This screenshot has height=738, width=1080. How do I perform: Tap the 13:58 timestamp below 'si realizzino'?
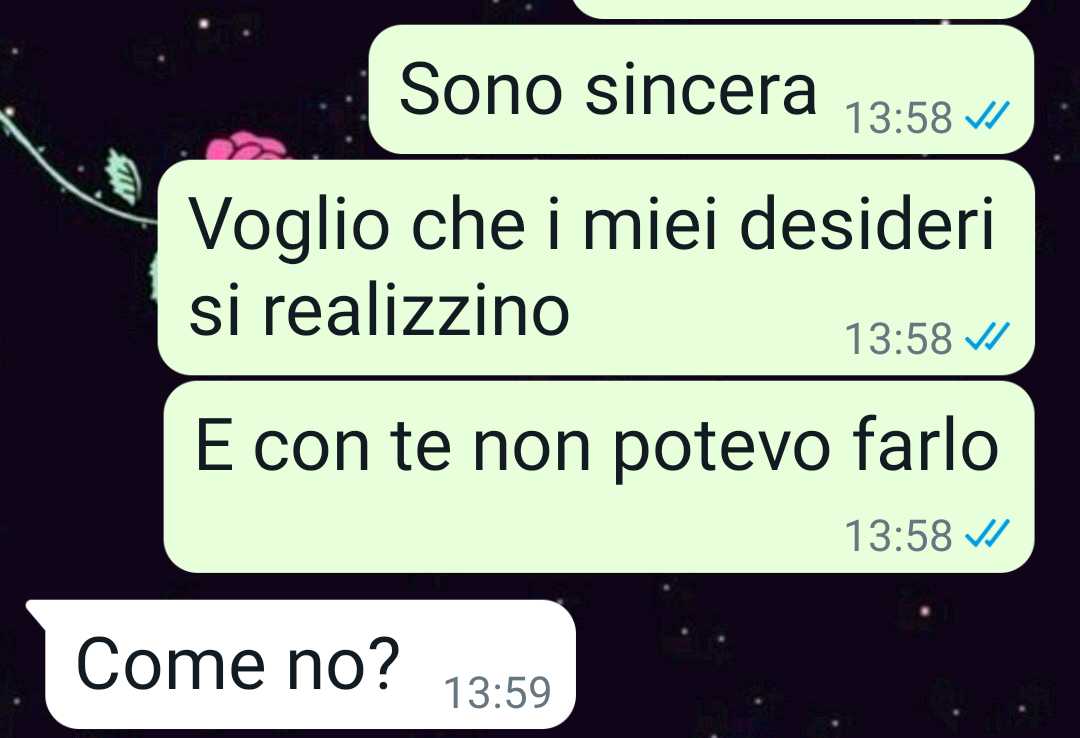pyautogui.click(x=898, y=338)
